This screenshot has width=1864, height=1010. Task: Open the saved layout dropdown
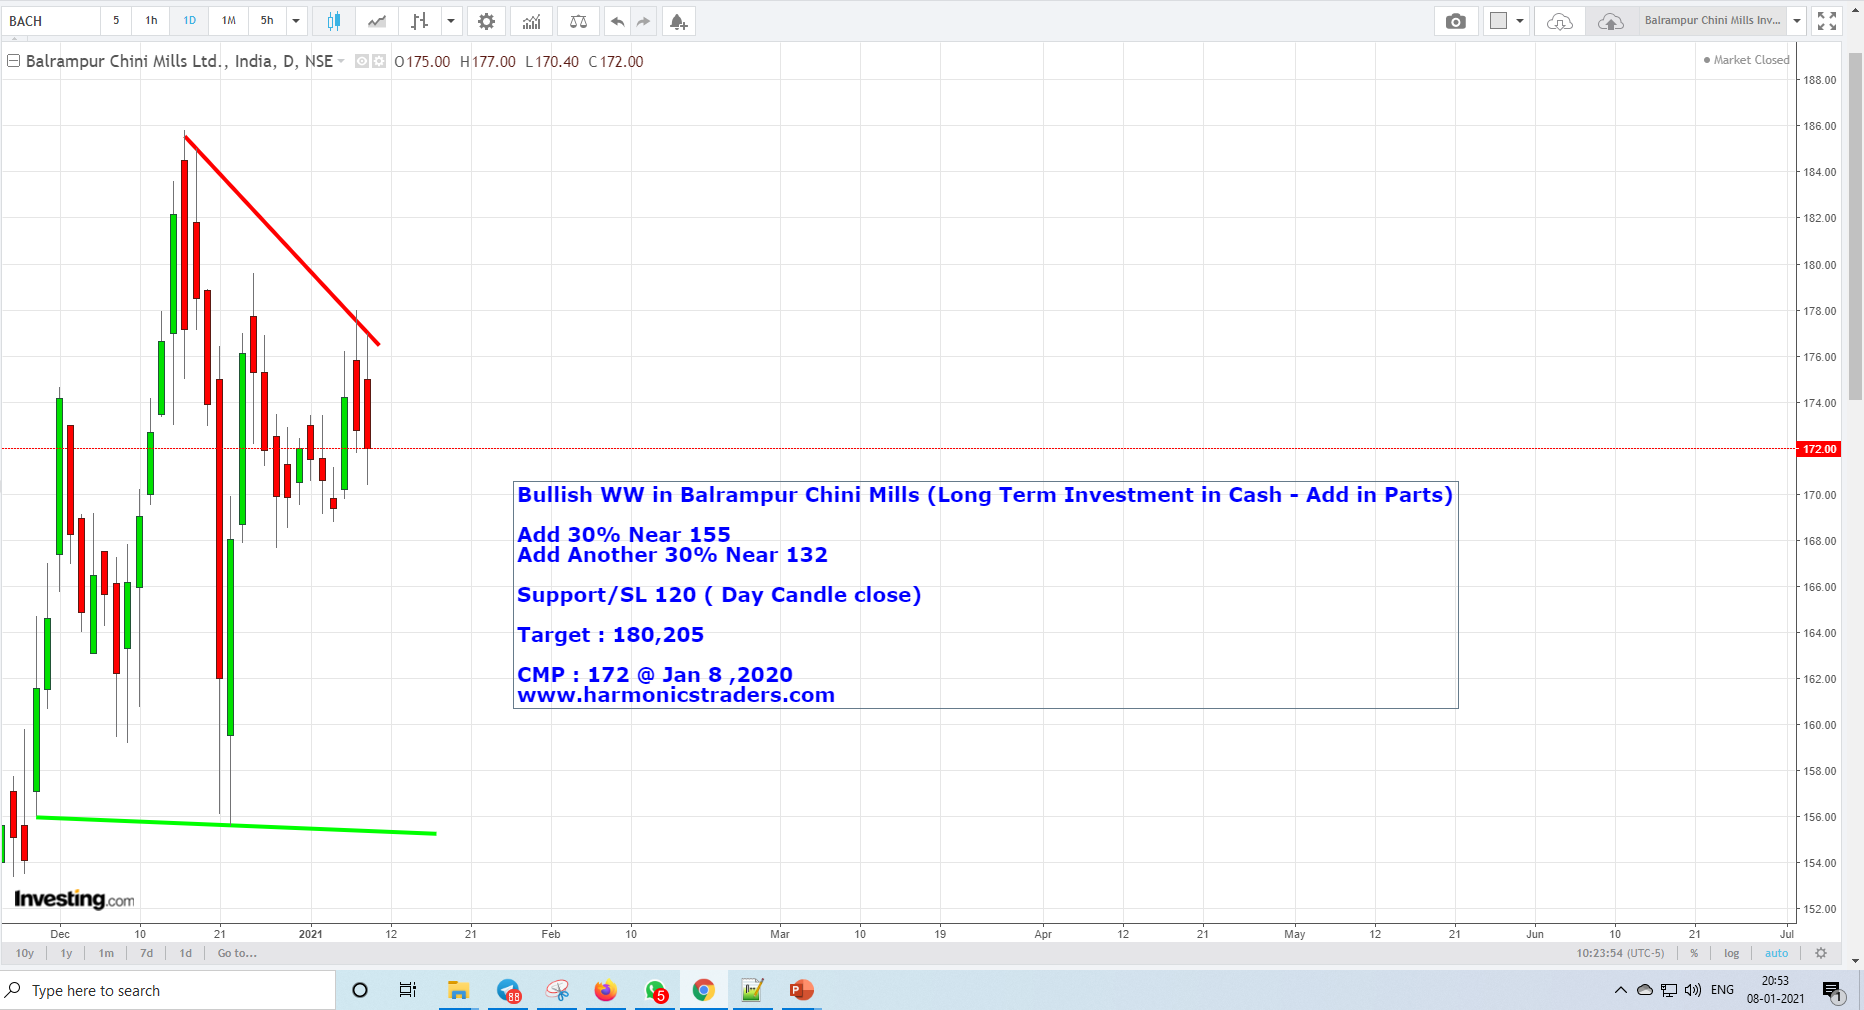point(1798,20)
